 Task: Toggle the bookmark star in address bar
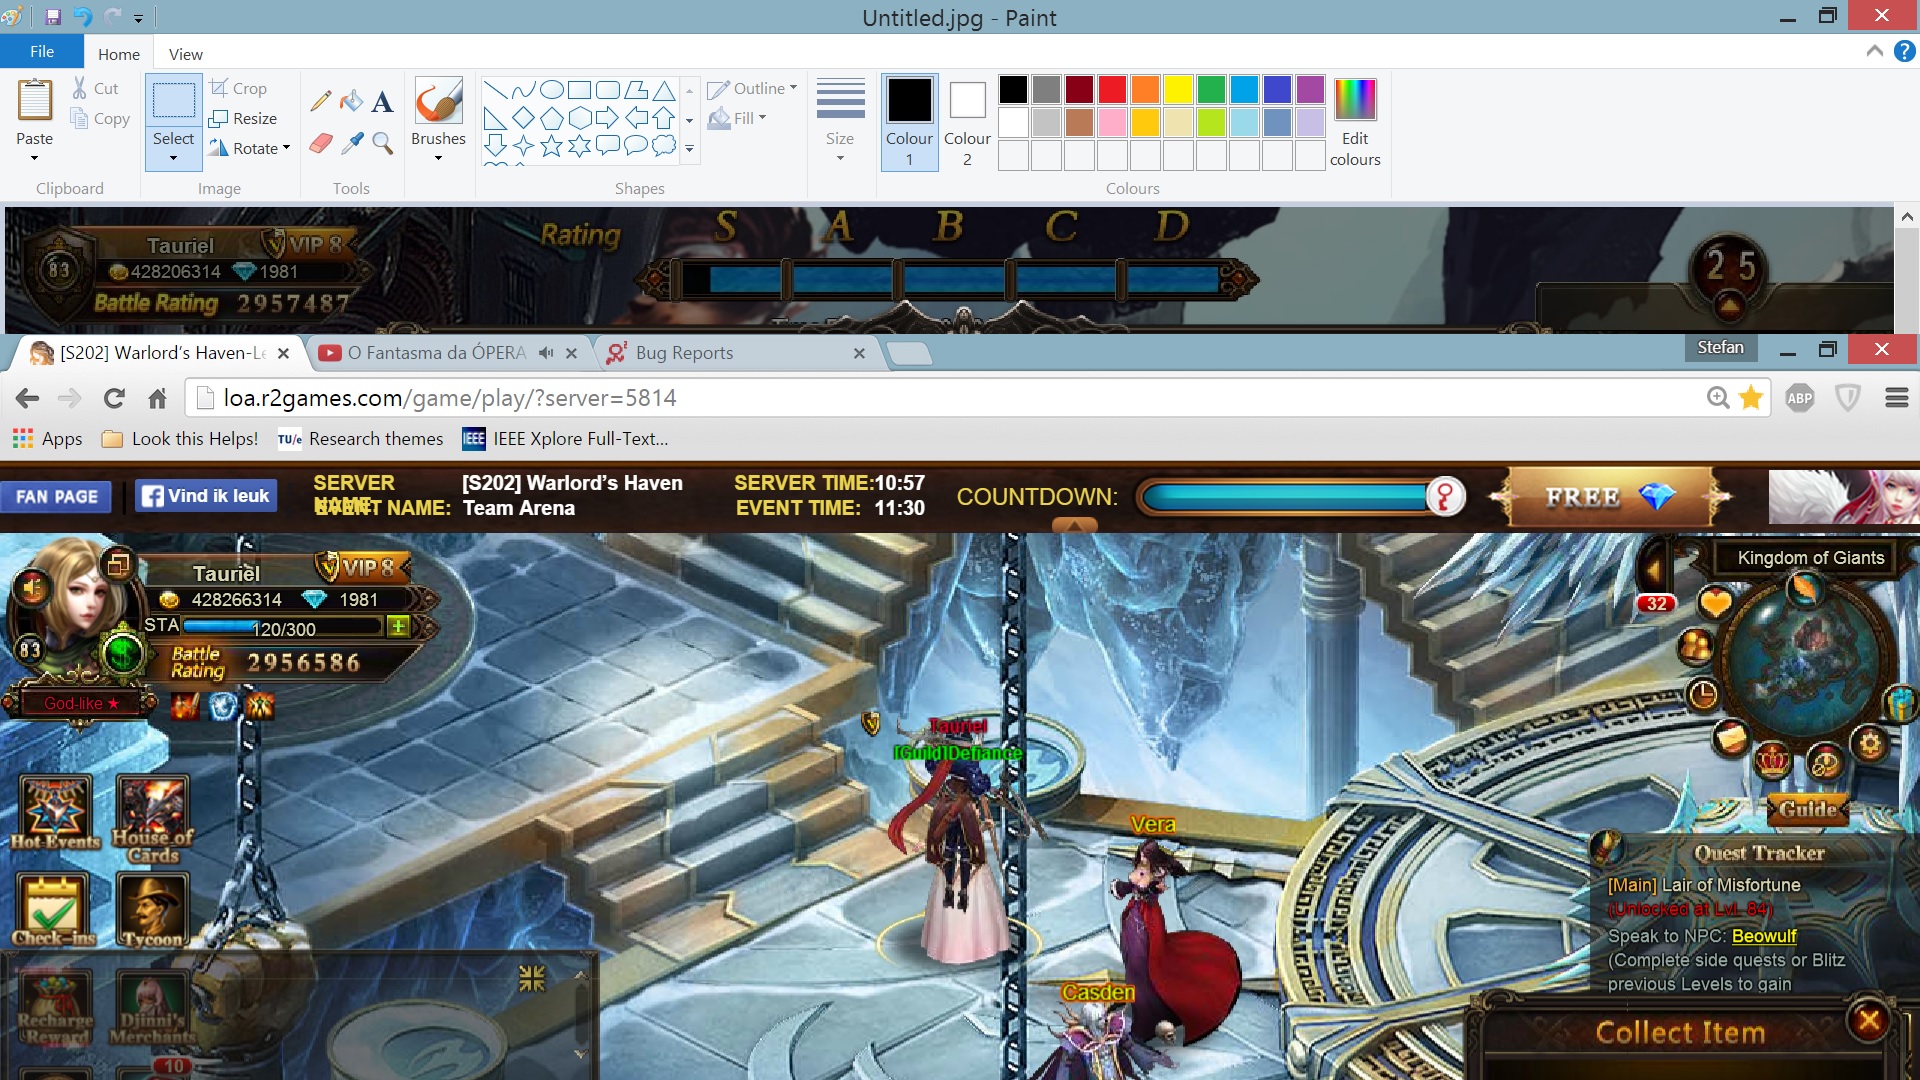1751,398
